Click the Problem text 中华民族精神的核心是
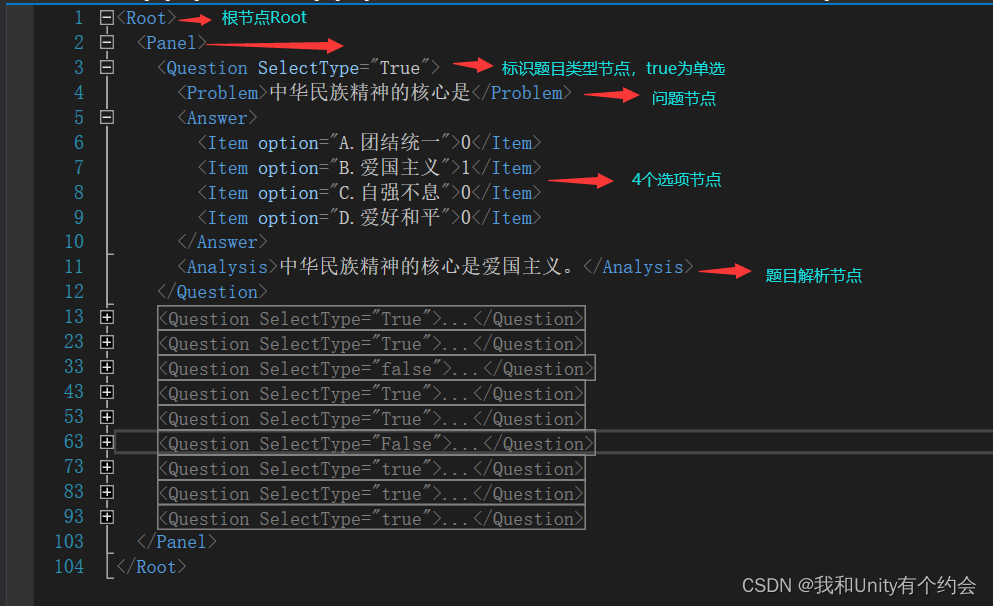This screenshot has height=606, width=993. (370, 92)
